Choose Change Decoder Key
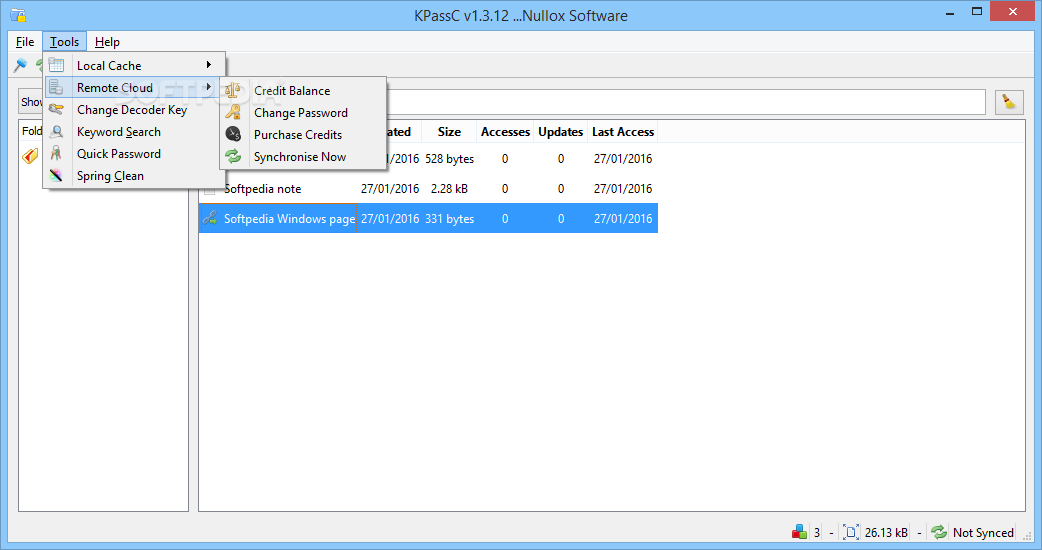 (x=135, y=110)
